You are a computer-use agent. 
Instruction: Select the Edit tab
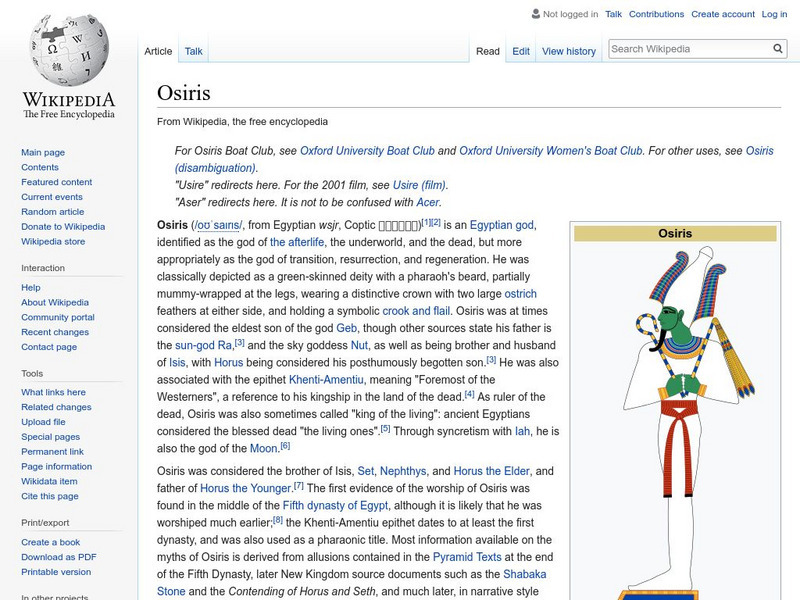tap(520, 50)
